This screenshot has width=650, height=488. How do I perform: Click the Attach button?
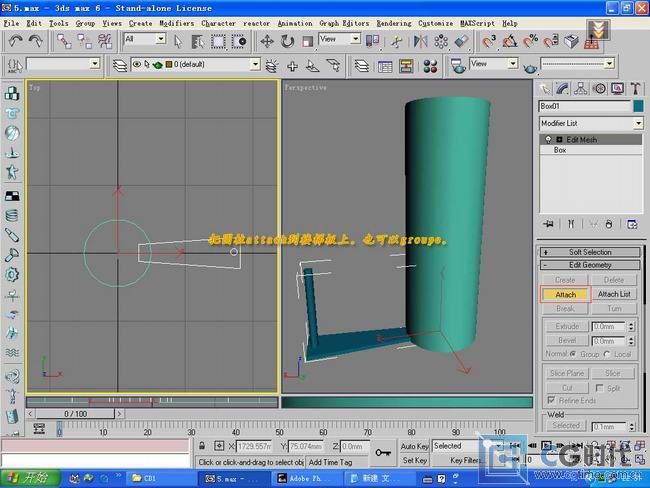click(x=565, y=294)
